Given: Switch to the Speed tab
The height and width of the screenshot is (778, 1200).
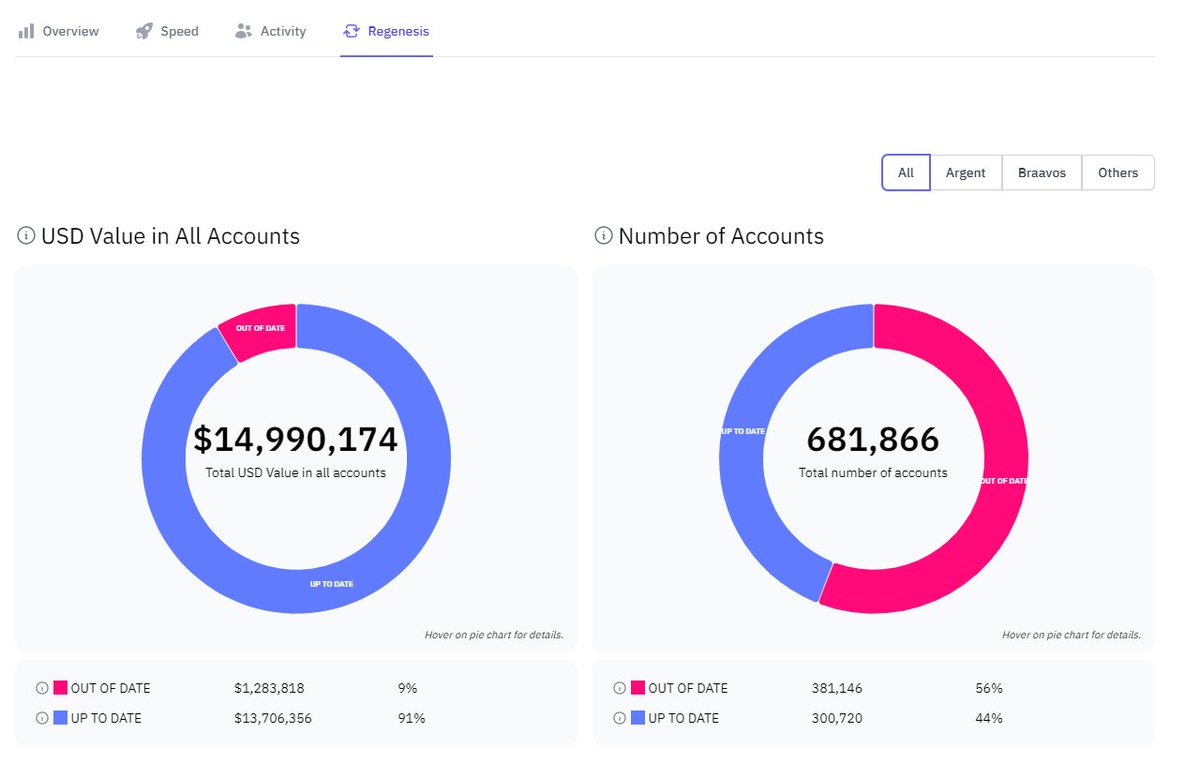Looking at the screenshot, I should 167,31.
